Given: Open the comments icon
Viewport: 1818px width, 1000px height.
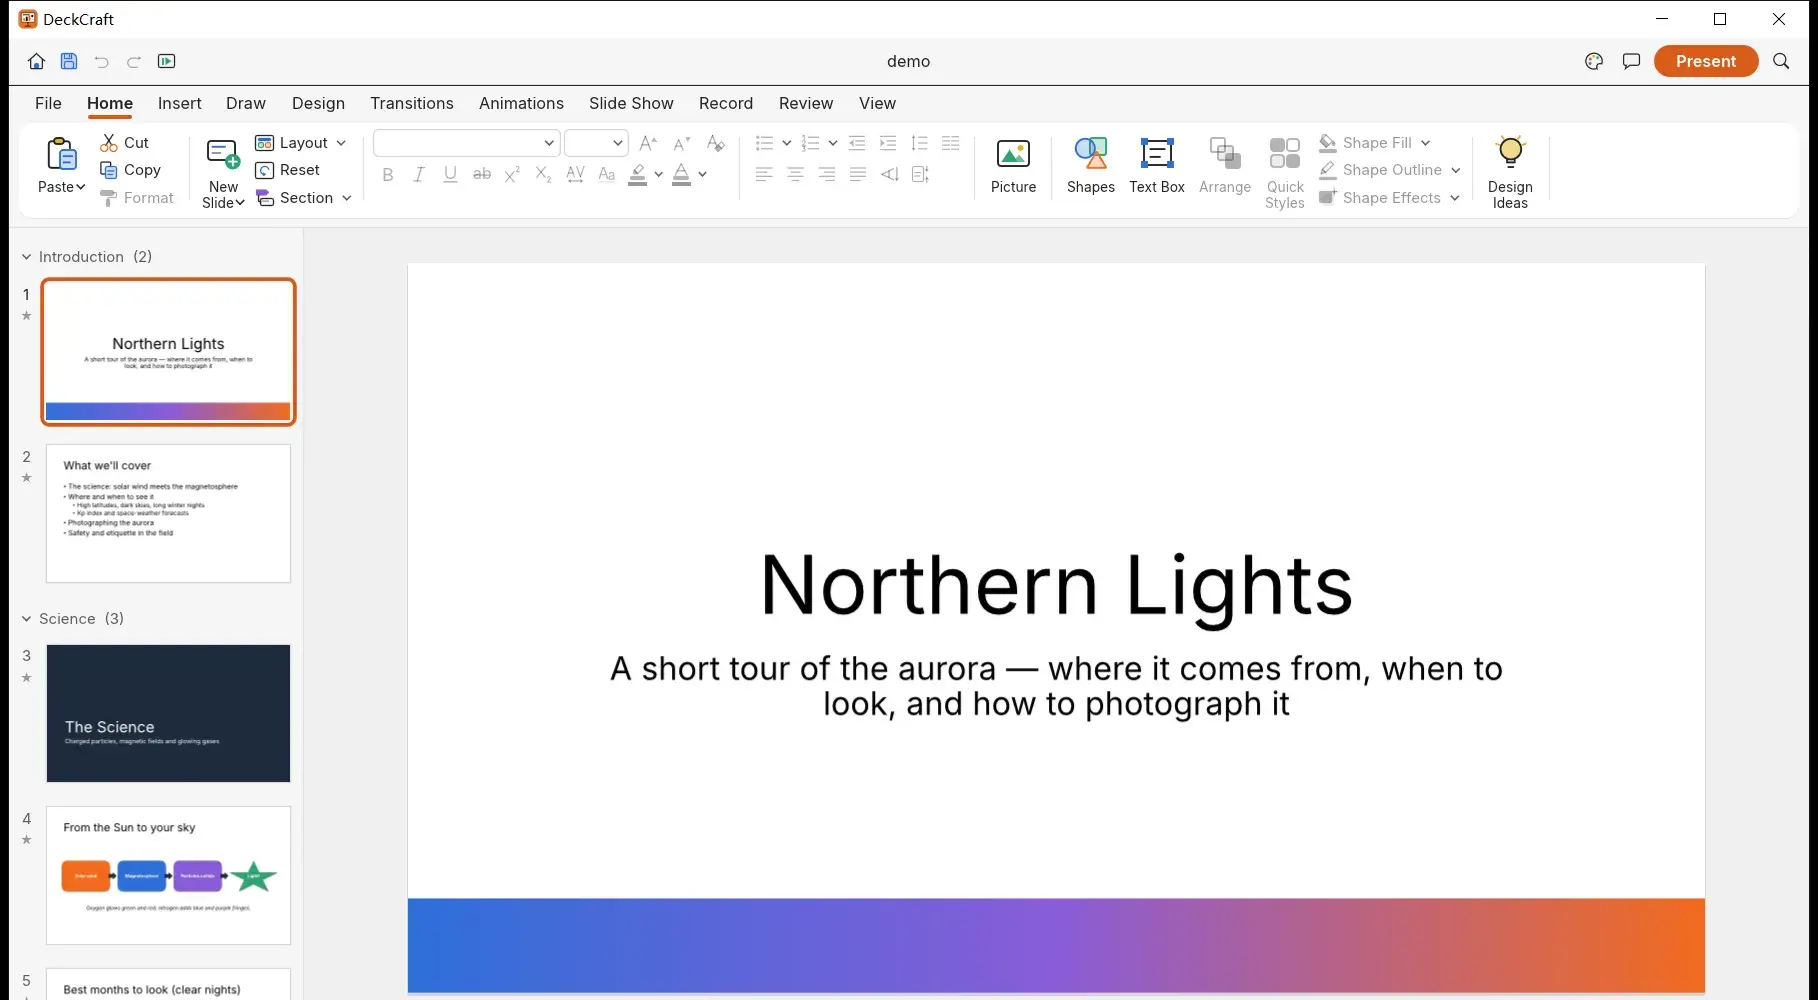Looking at the screenshot, I should coord(1631,61).
